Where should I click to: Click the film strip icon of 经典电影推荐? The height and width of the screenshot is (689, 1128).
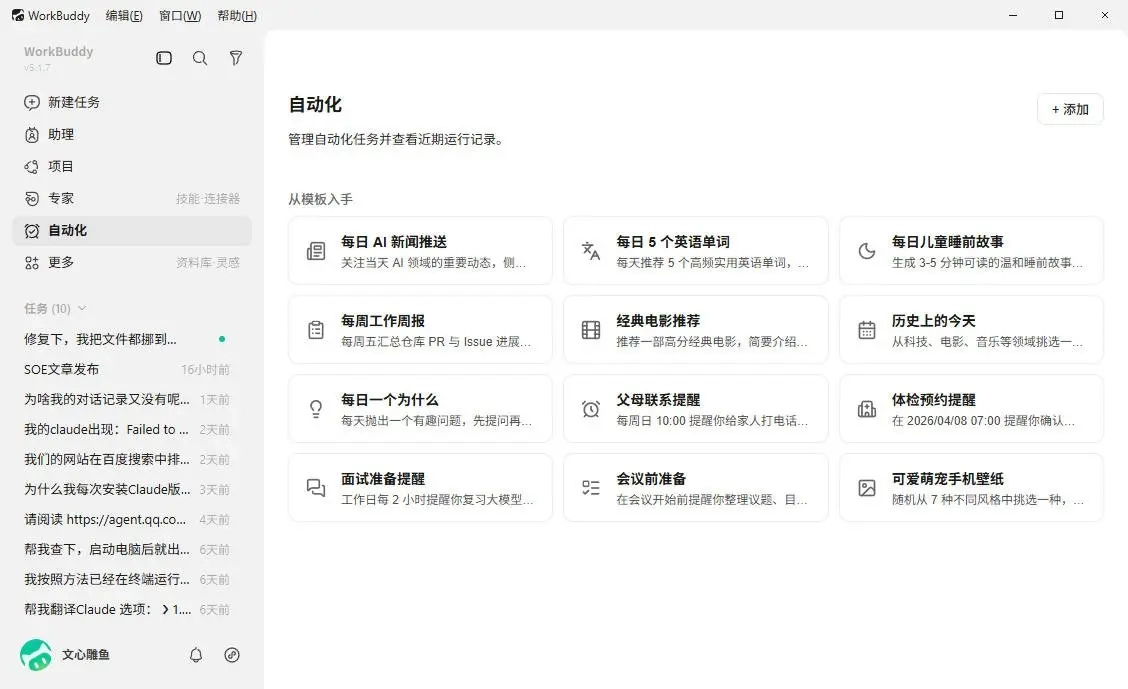591,329
